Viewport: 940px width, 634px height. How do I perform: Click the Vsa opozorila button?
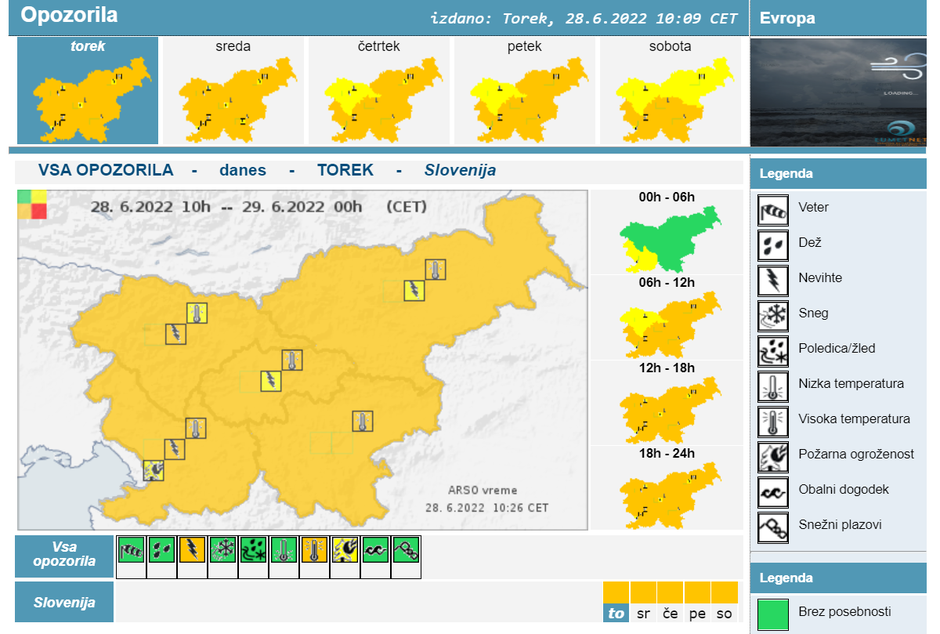[x=64, y=555]
